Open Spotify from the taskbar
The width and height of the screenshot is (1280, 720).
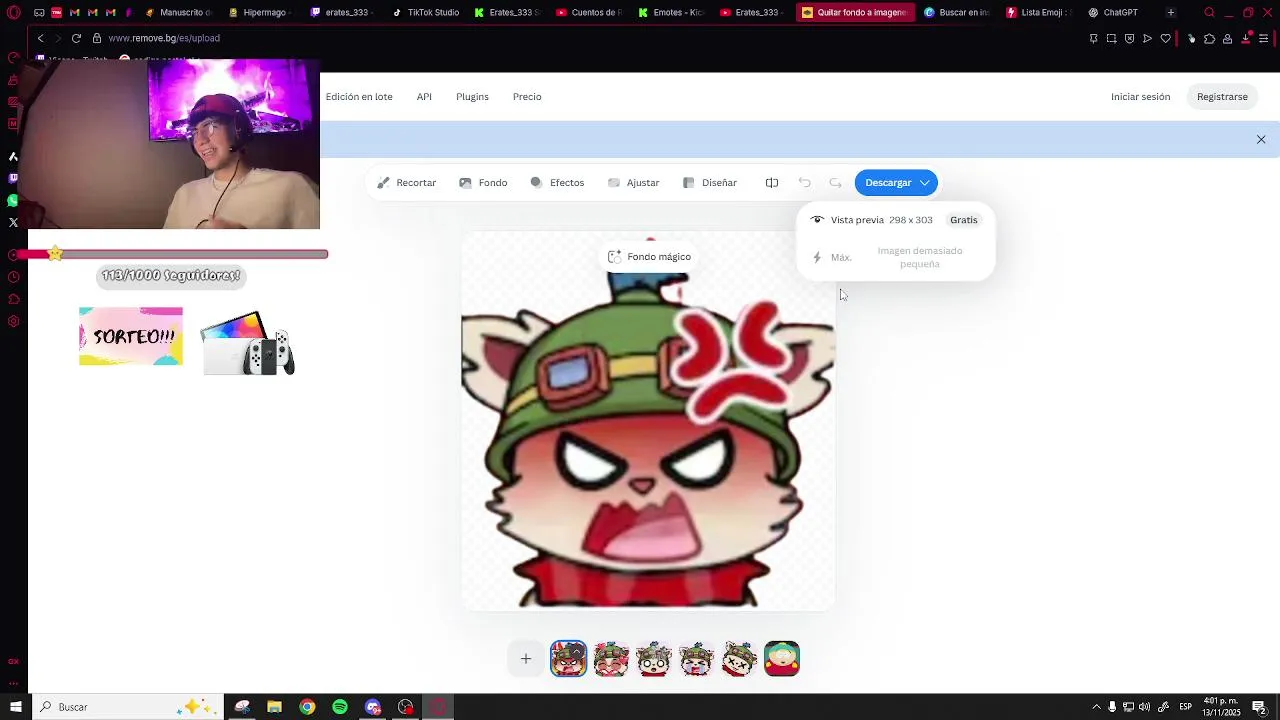pyautogui.click(x=340, y=707)
